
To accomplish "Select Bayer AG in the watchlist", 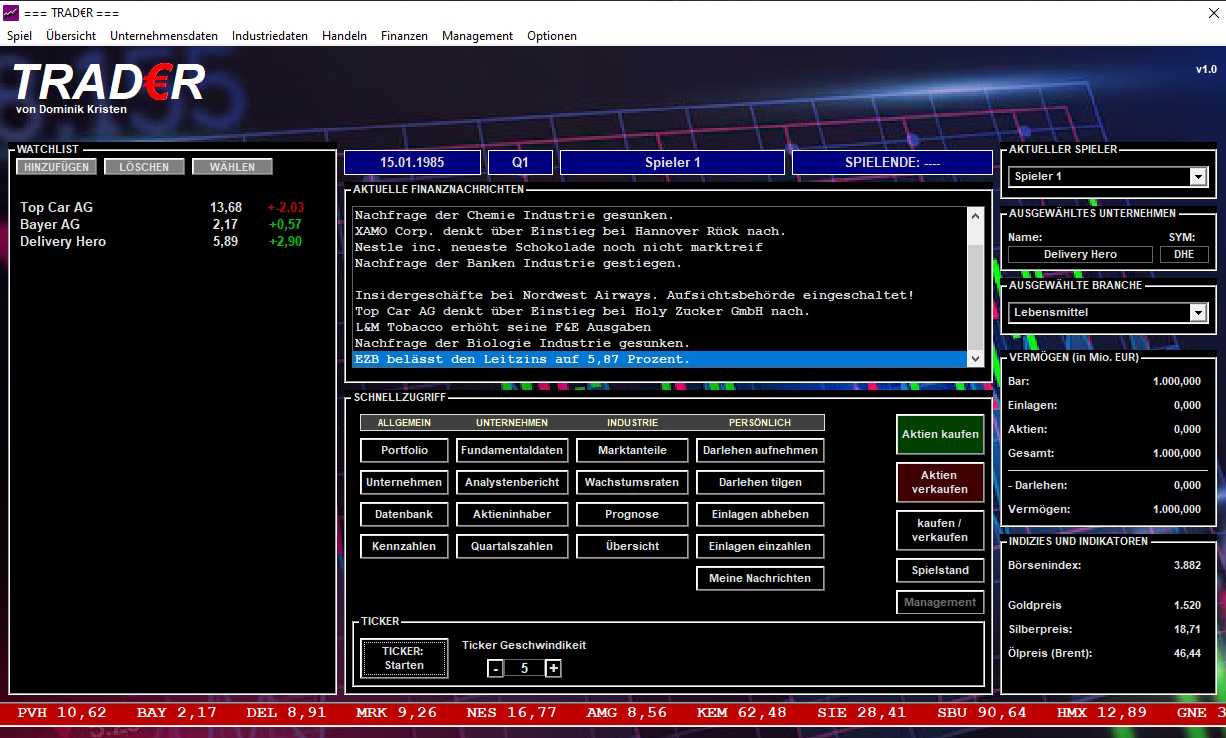I will (50, 225).
